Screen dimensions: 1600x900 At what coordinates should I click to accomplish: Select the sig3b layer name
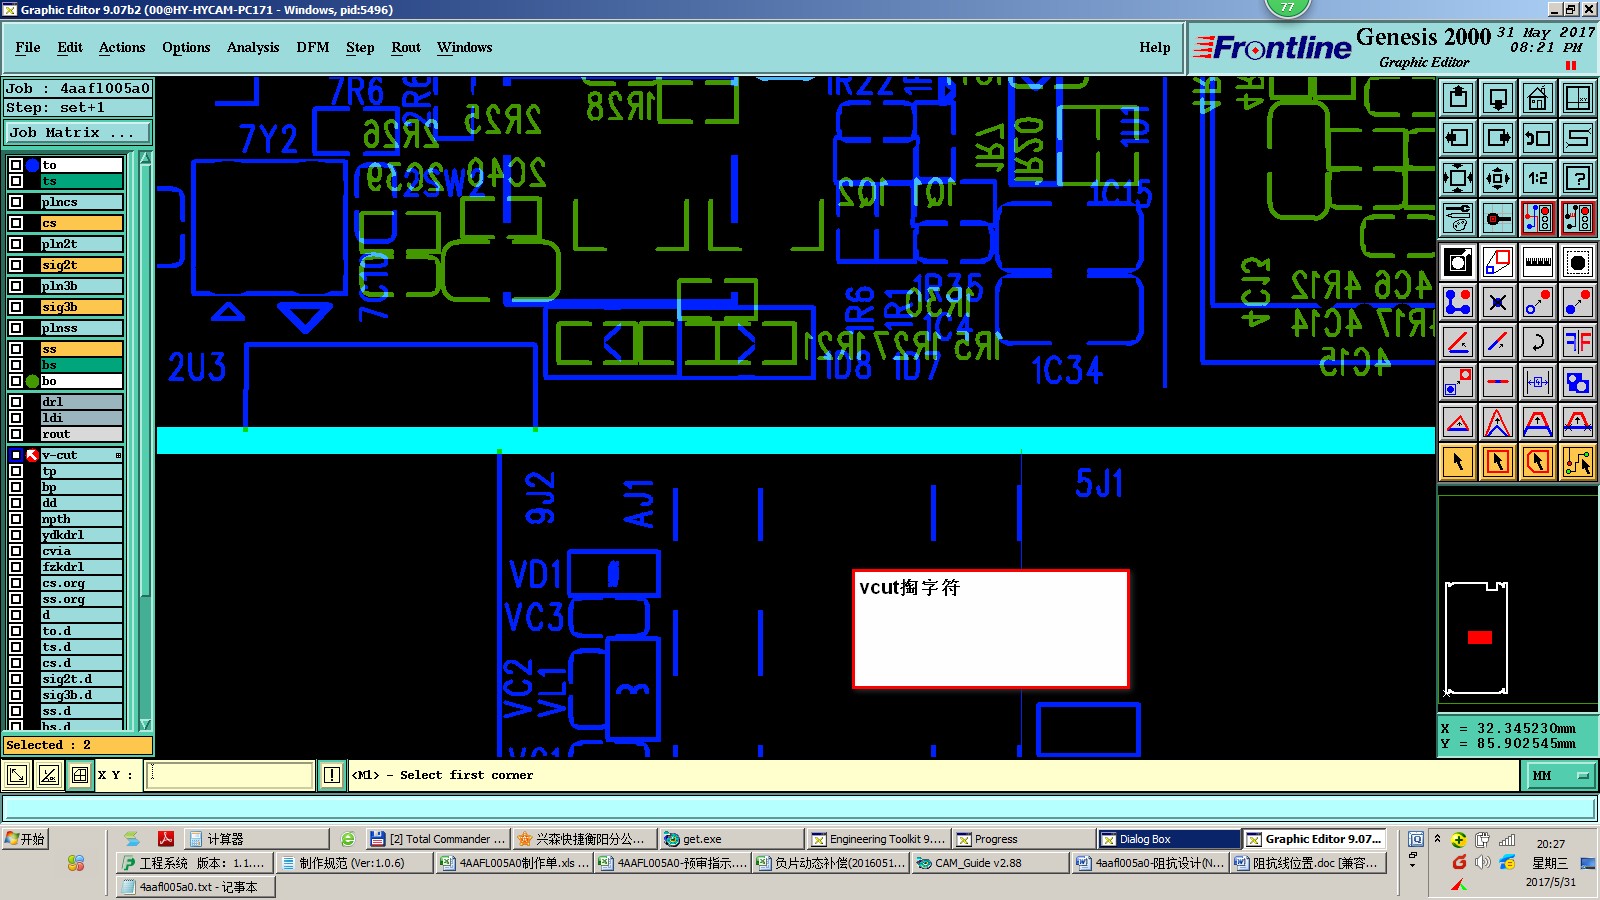(81, 307)
